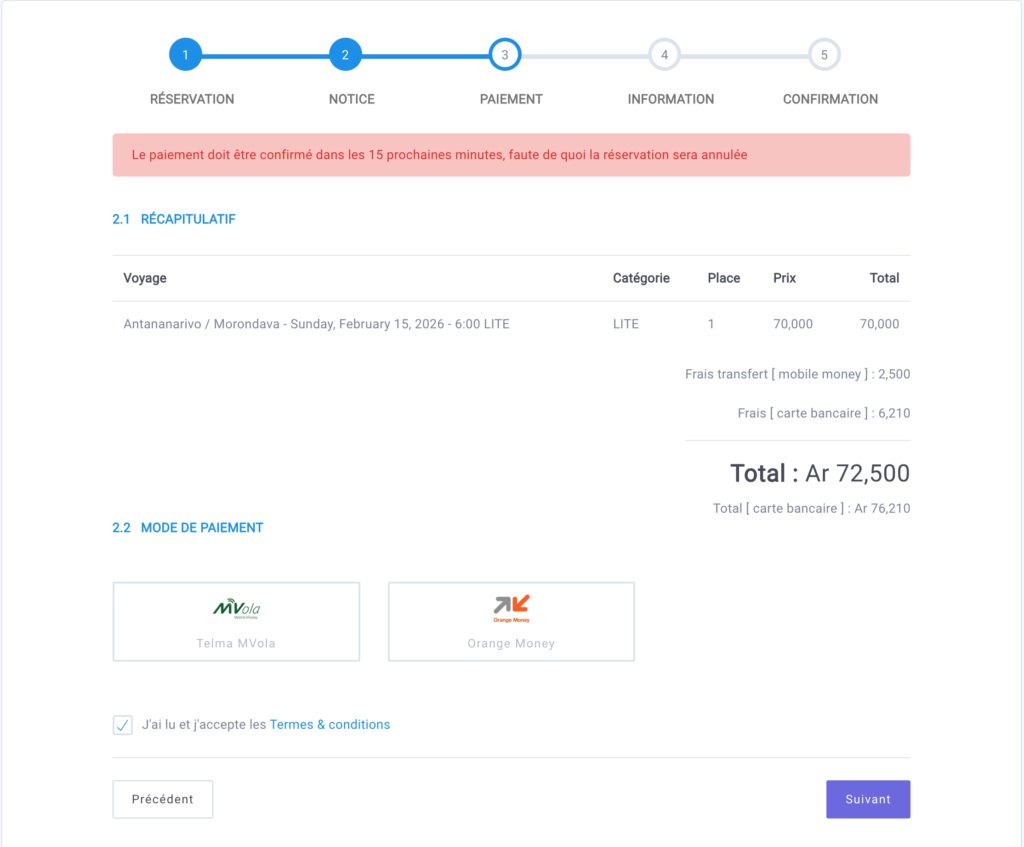Toggle the terms acceptance checkbox
This screenshot has height=847, width=1024.
pos(123,725)
